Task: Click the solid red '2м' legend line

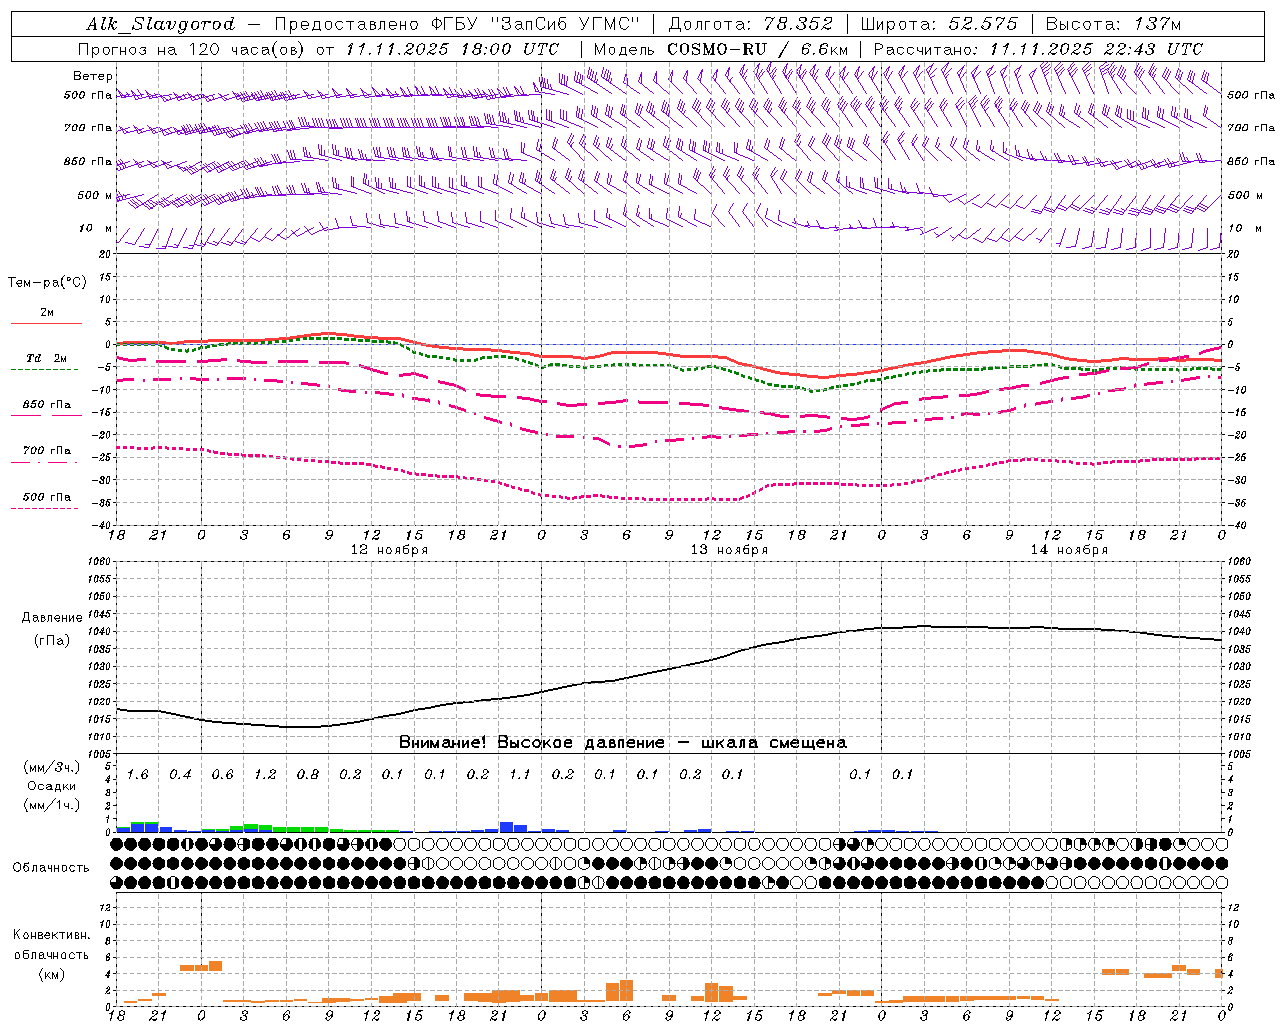Action: click(x=46, y=323)
